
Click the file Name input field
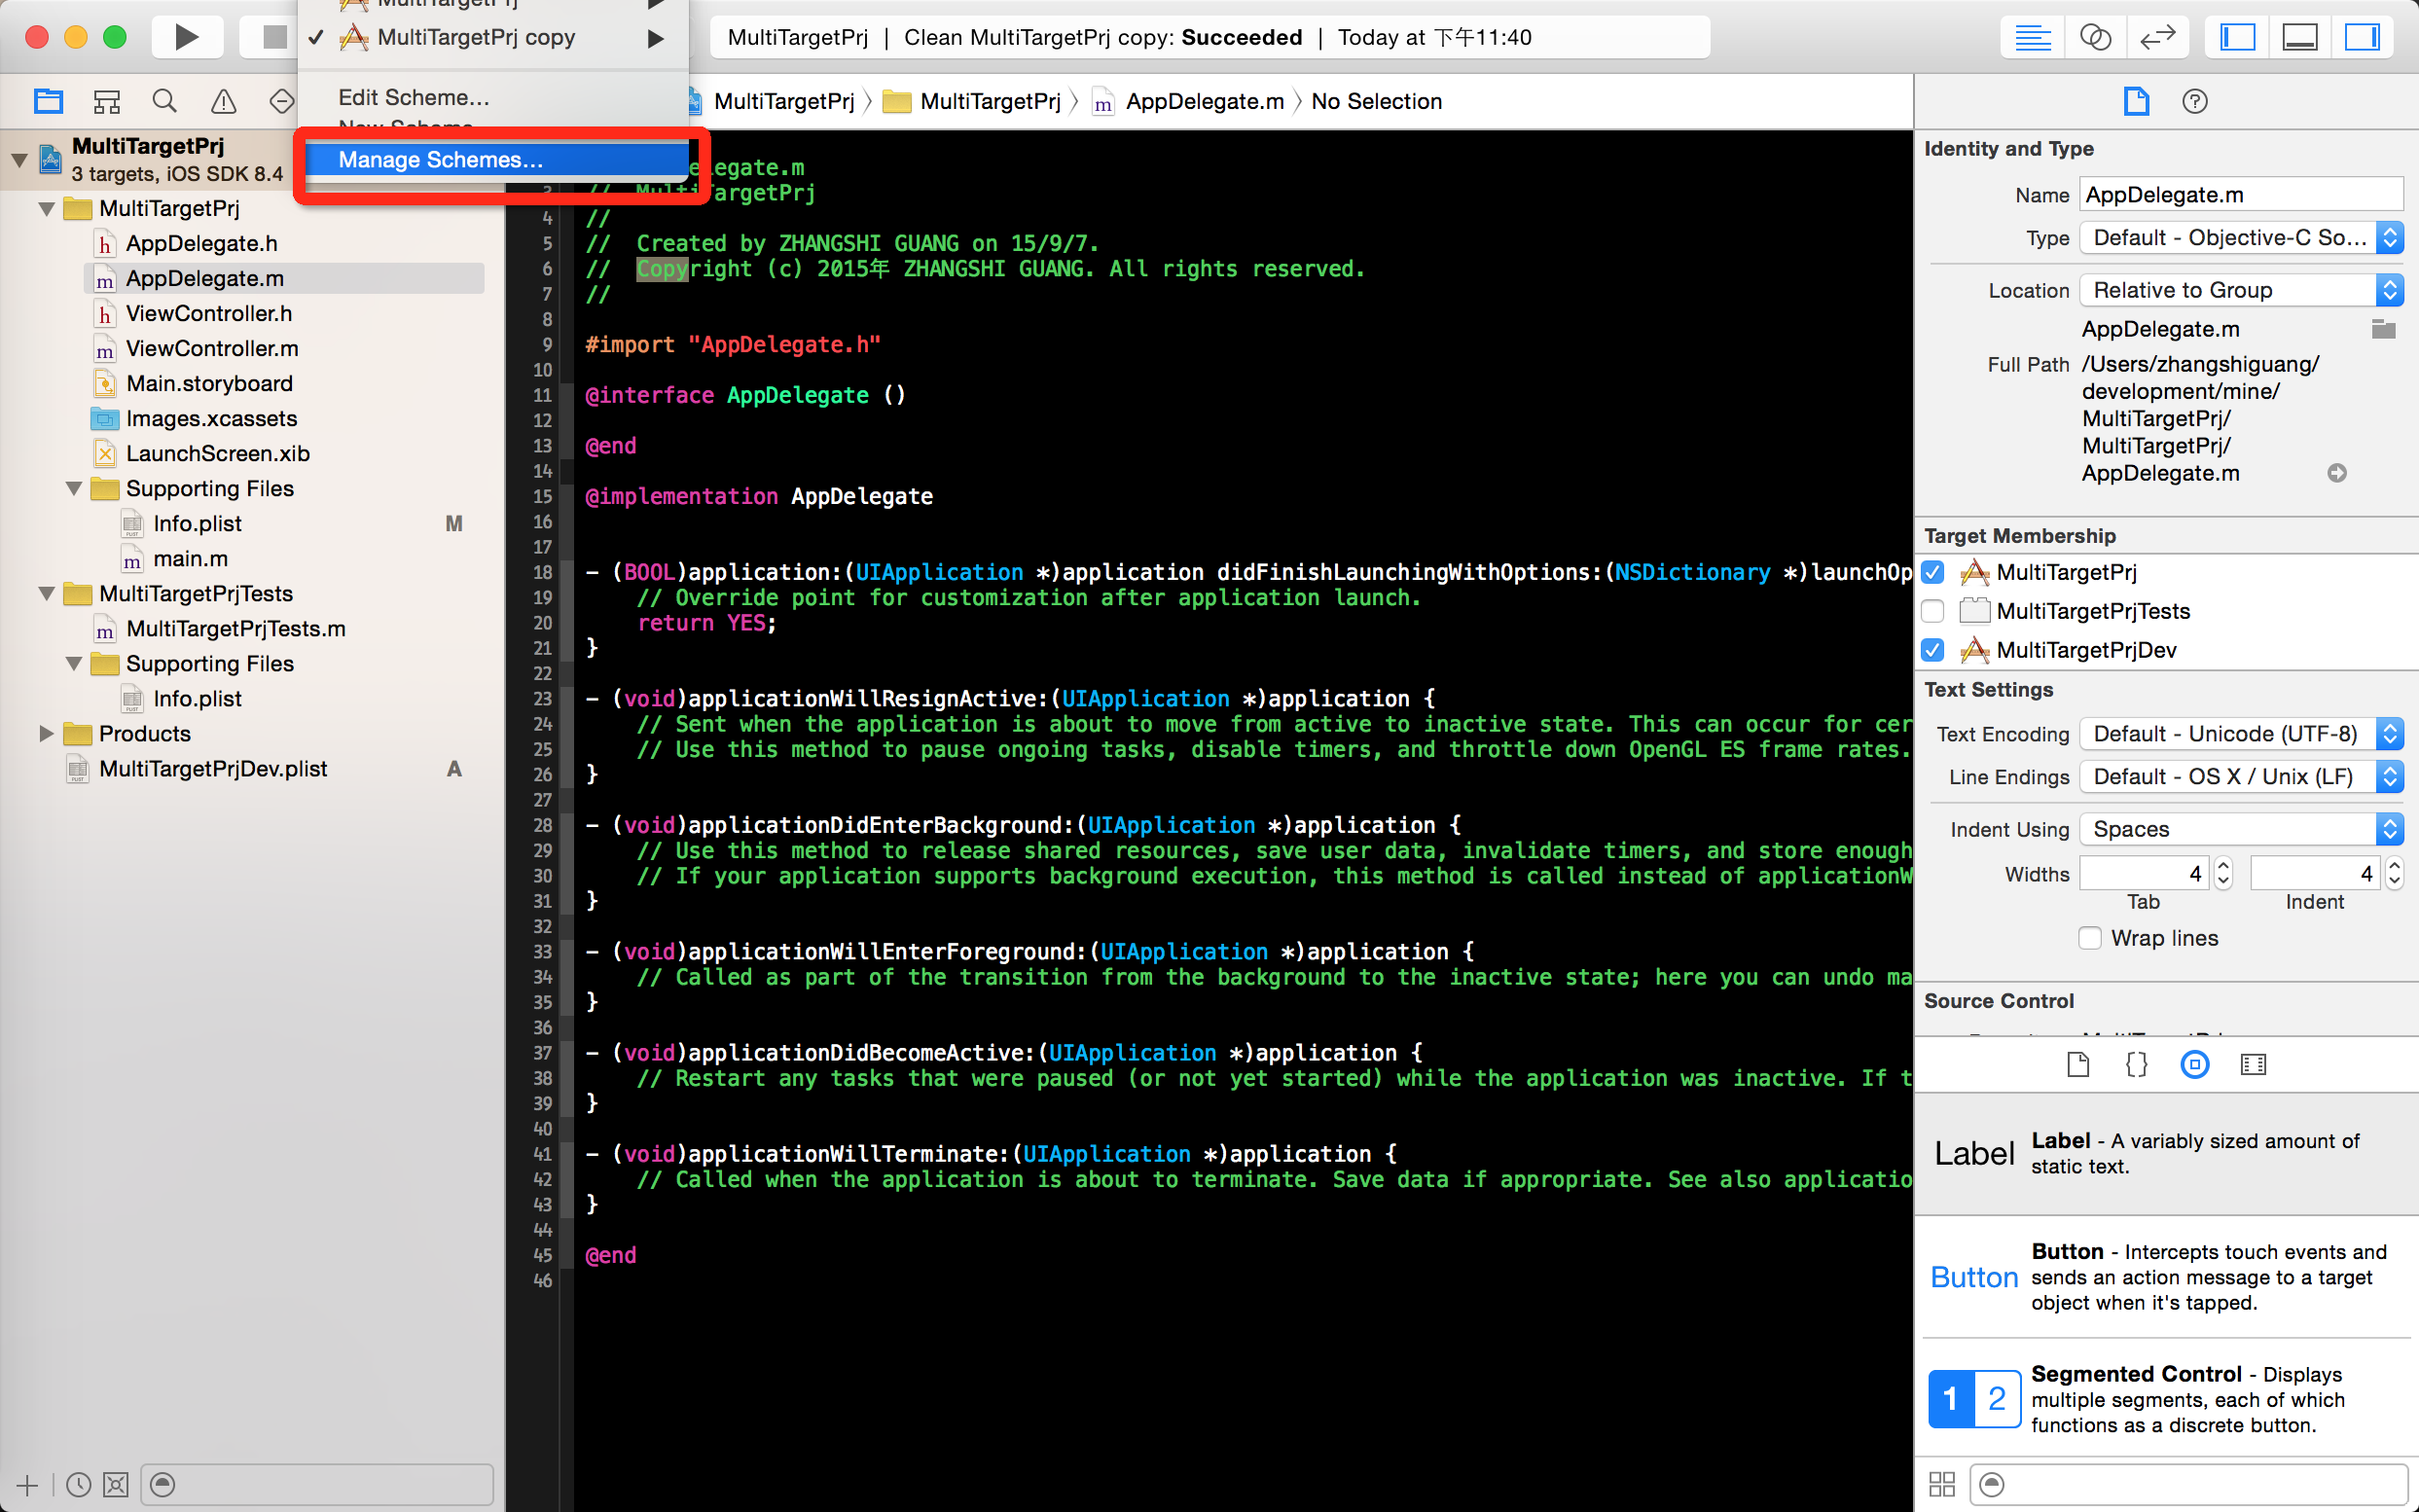[2241, 195]
